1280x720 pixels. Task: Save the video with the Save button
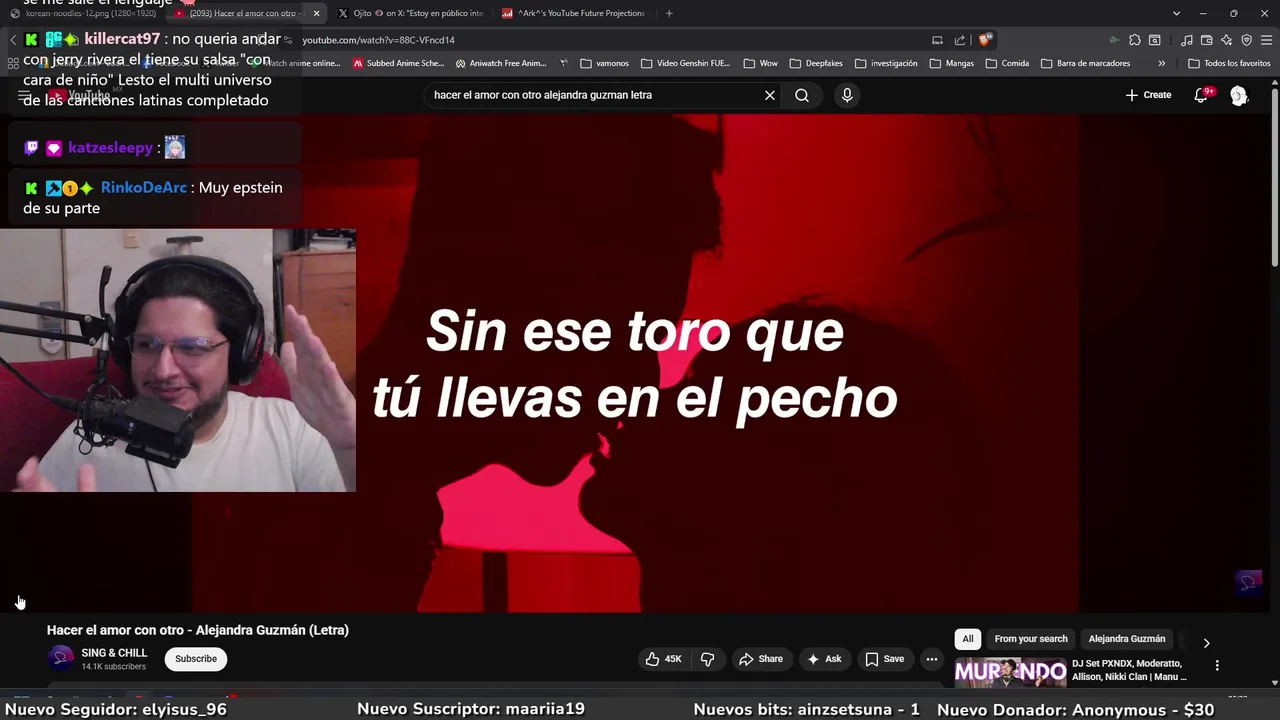coord(885,659)
